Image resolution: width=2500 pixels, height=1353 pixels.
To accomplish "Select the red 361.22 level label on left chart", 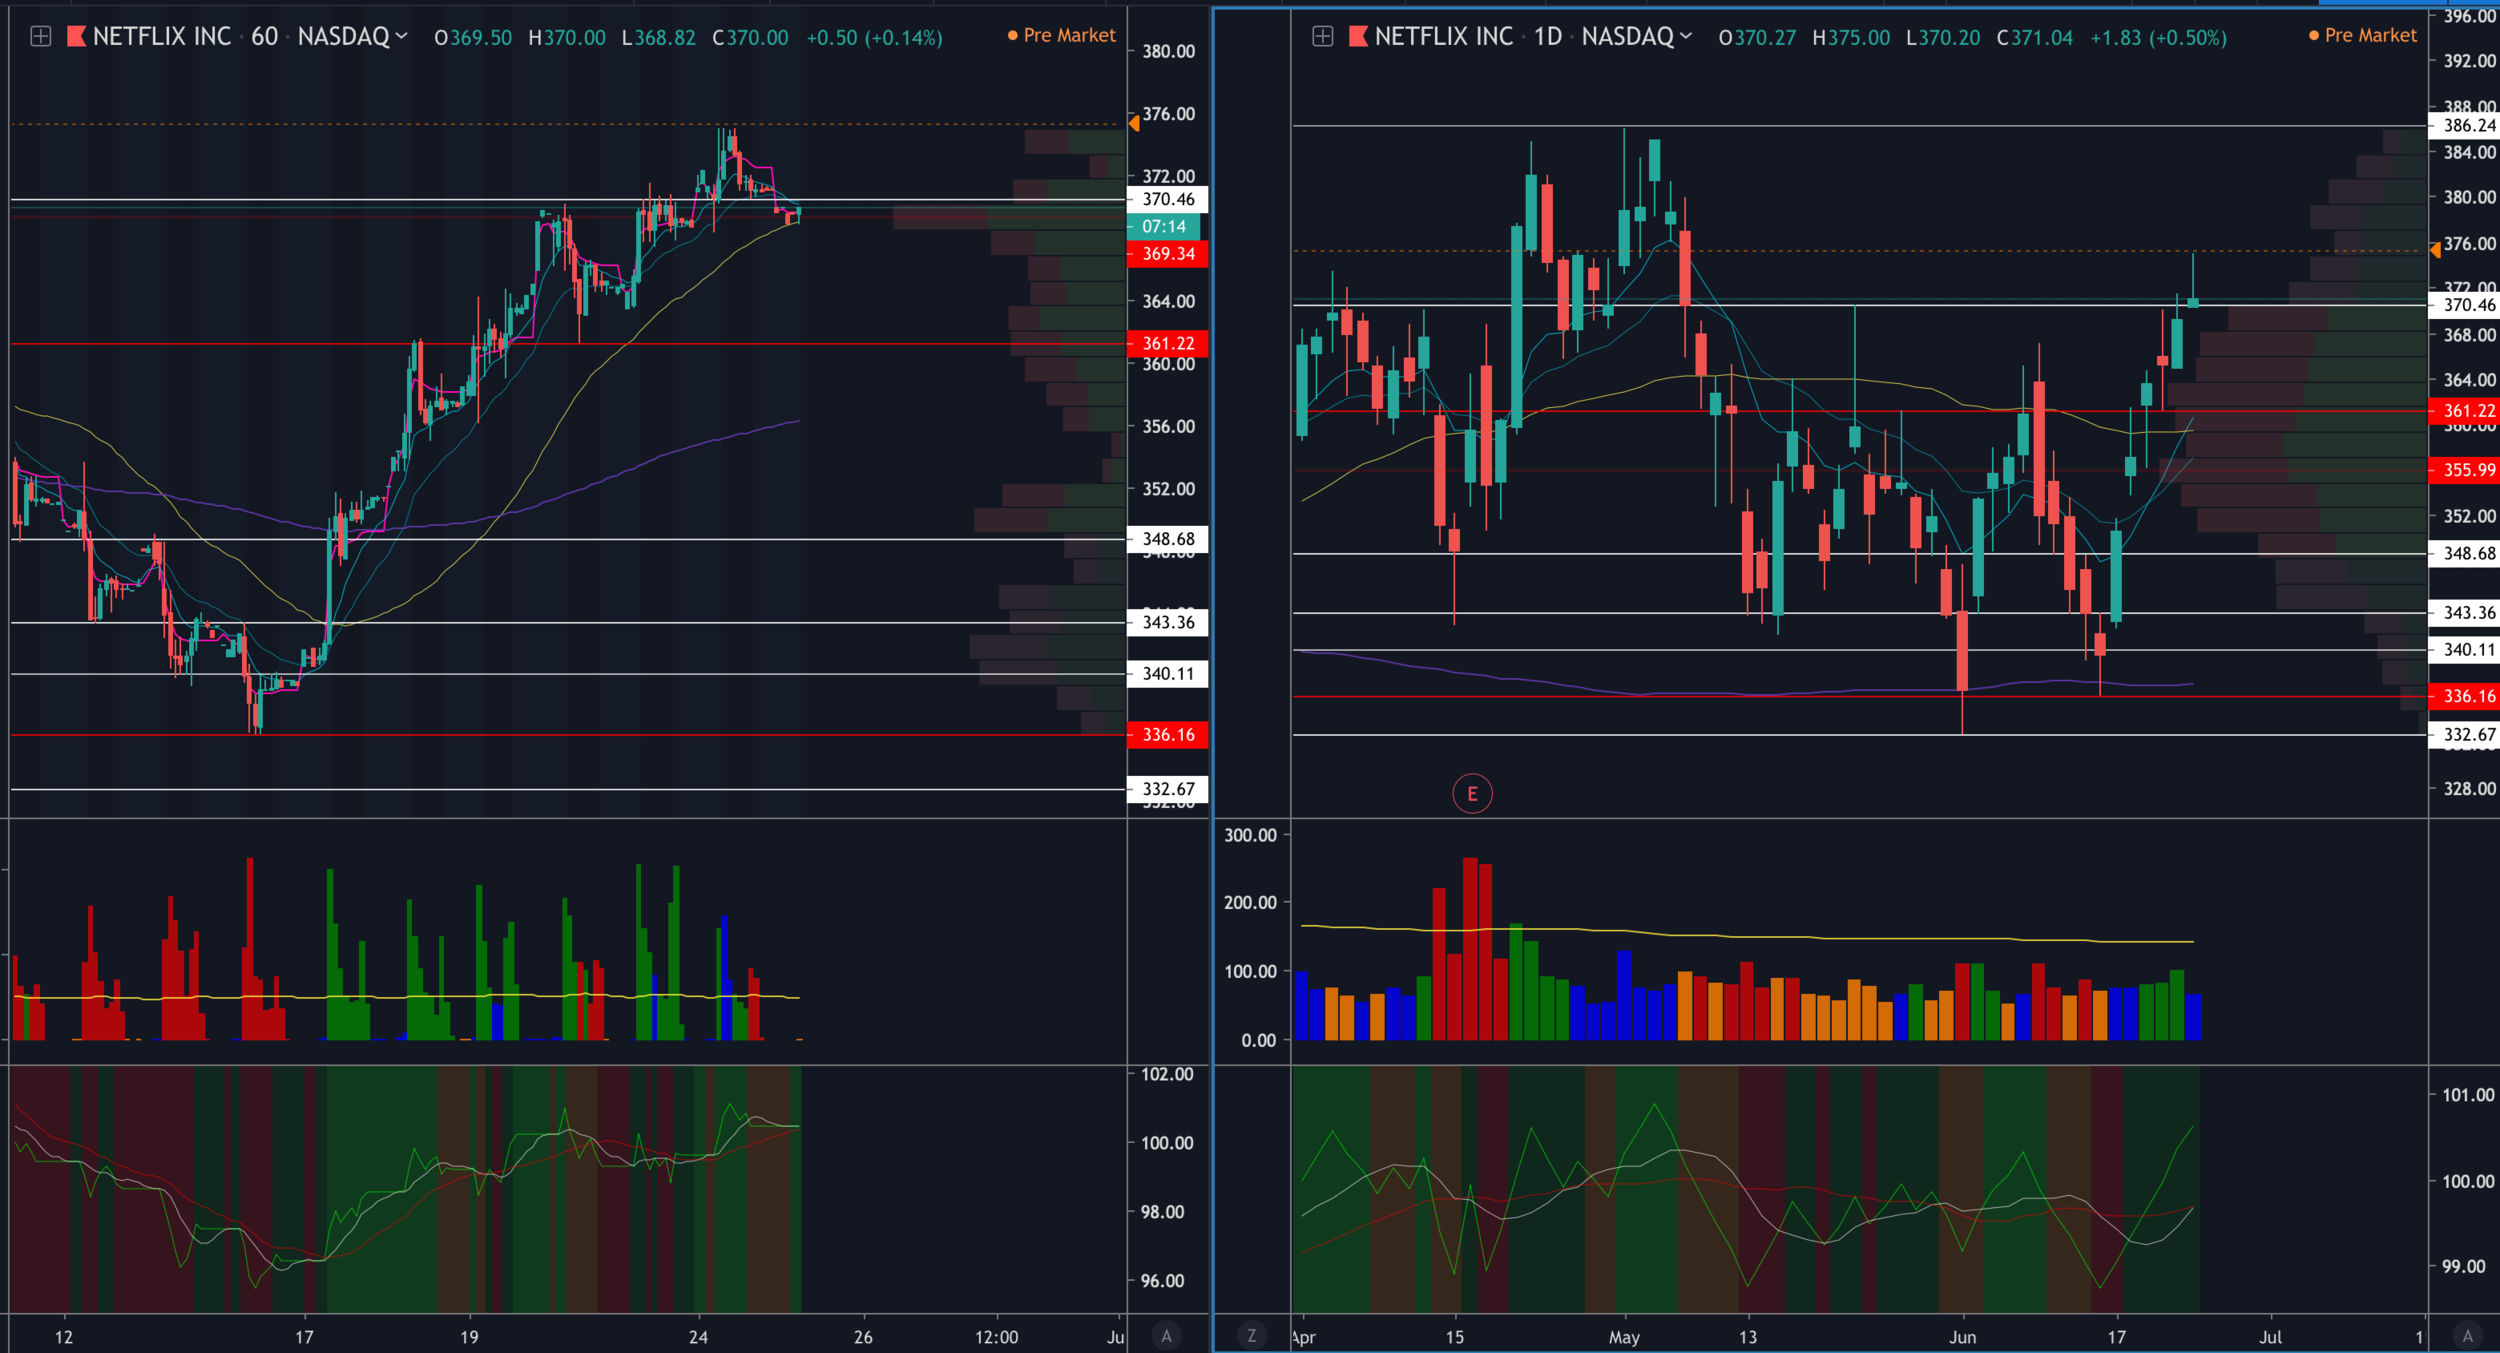I will pyautogui.click(x=1168, y=344).
